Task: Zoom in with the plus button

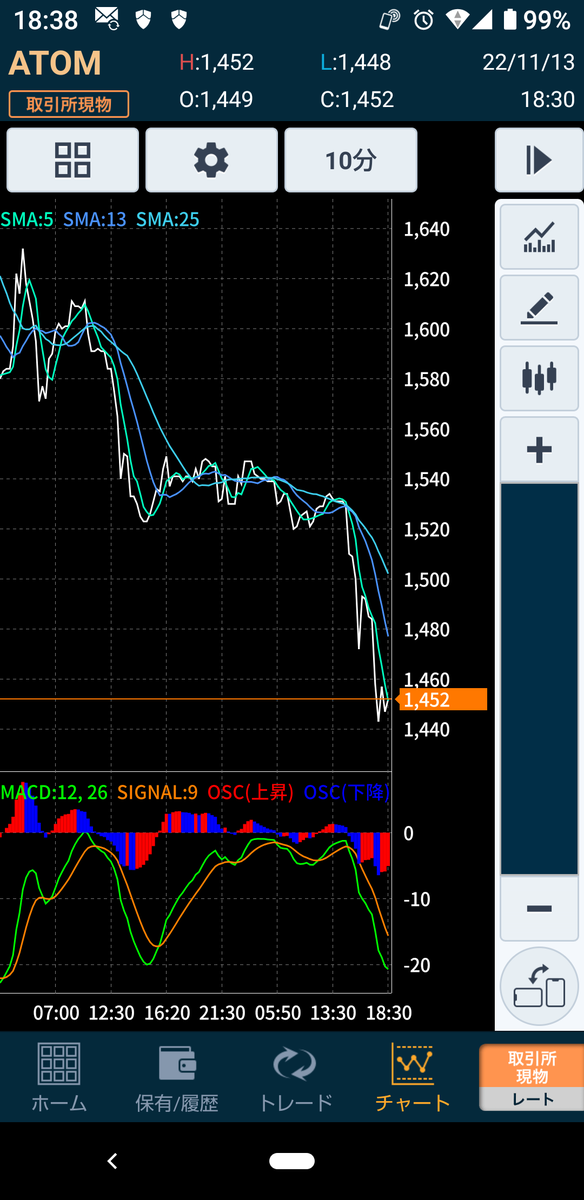Action: (539, 450)
